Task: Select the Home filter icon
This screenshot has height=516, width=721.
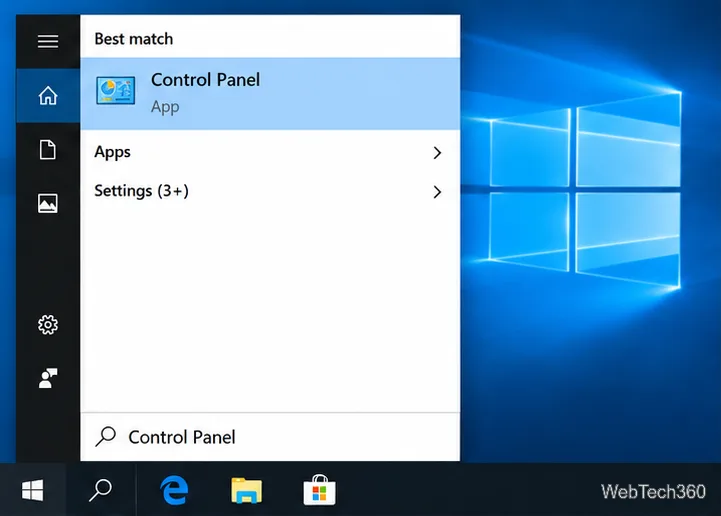Action: [48, 96]
